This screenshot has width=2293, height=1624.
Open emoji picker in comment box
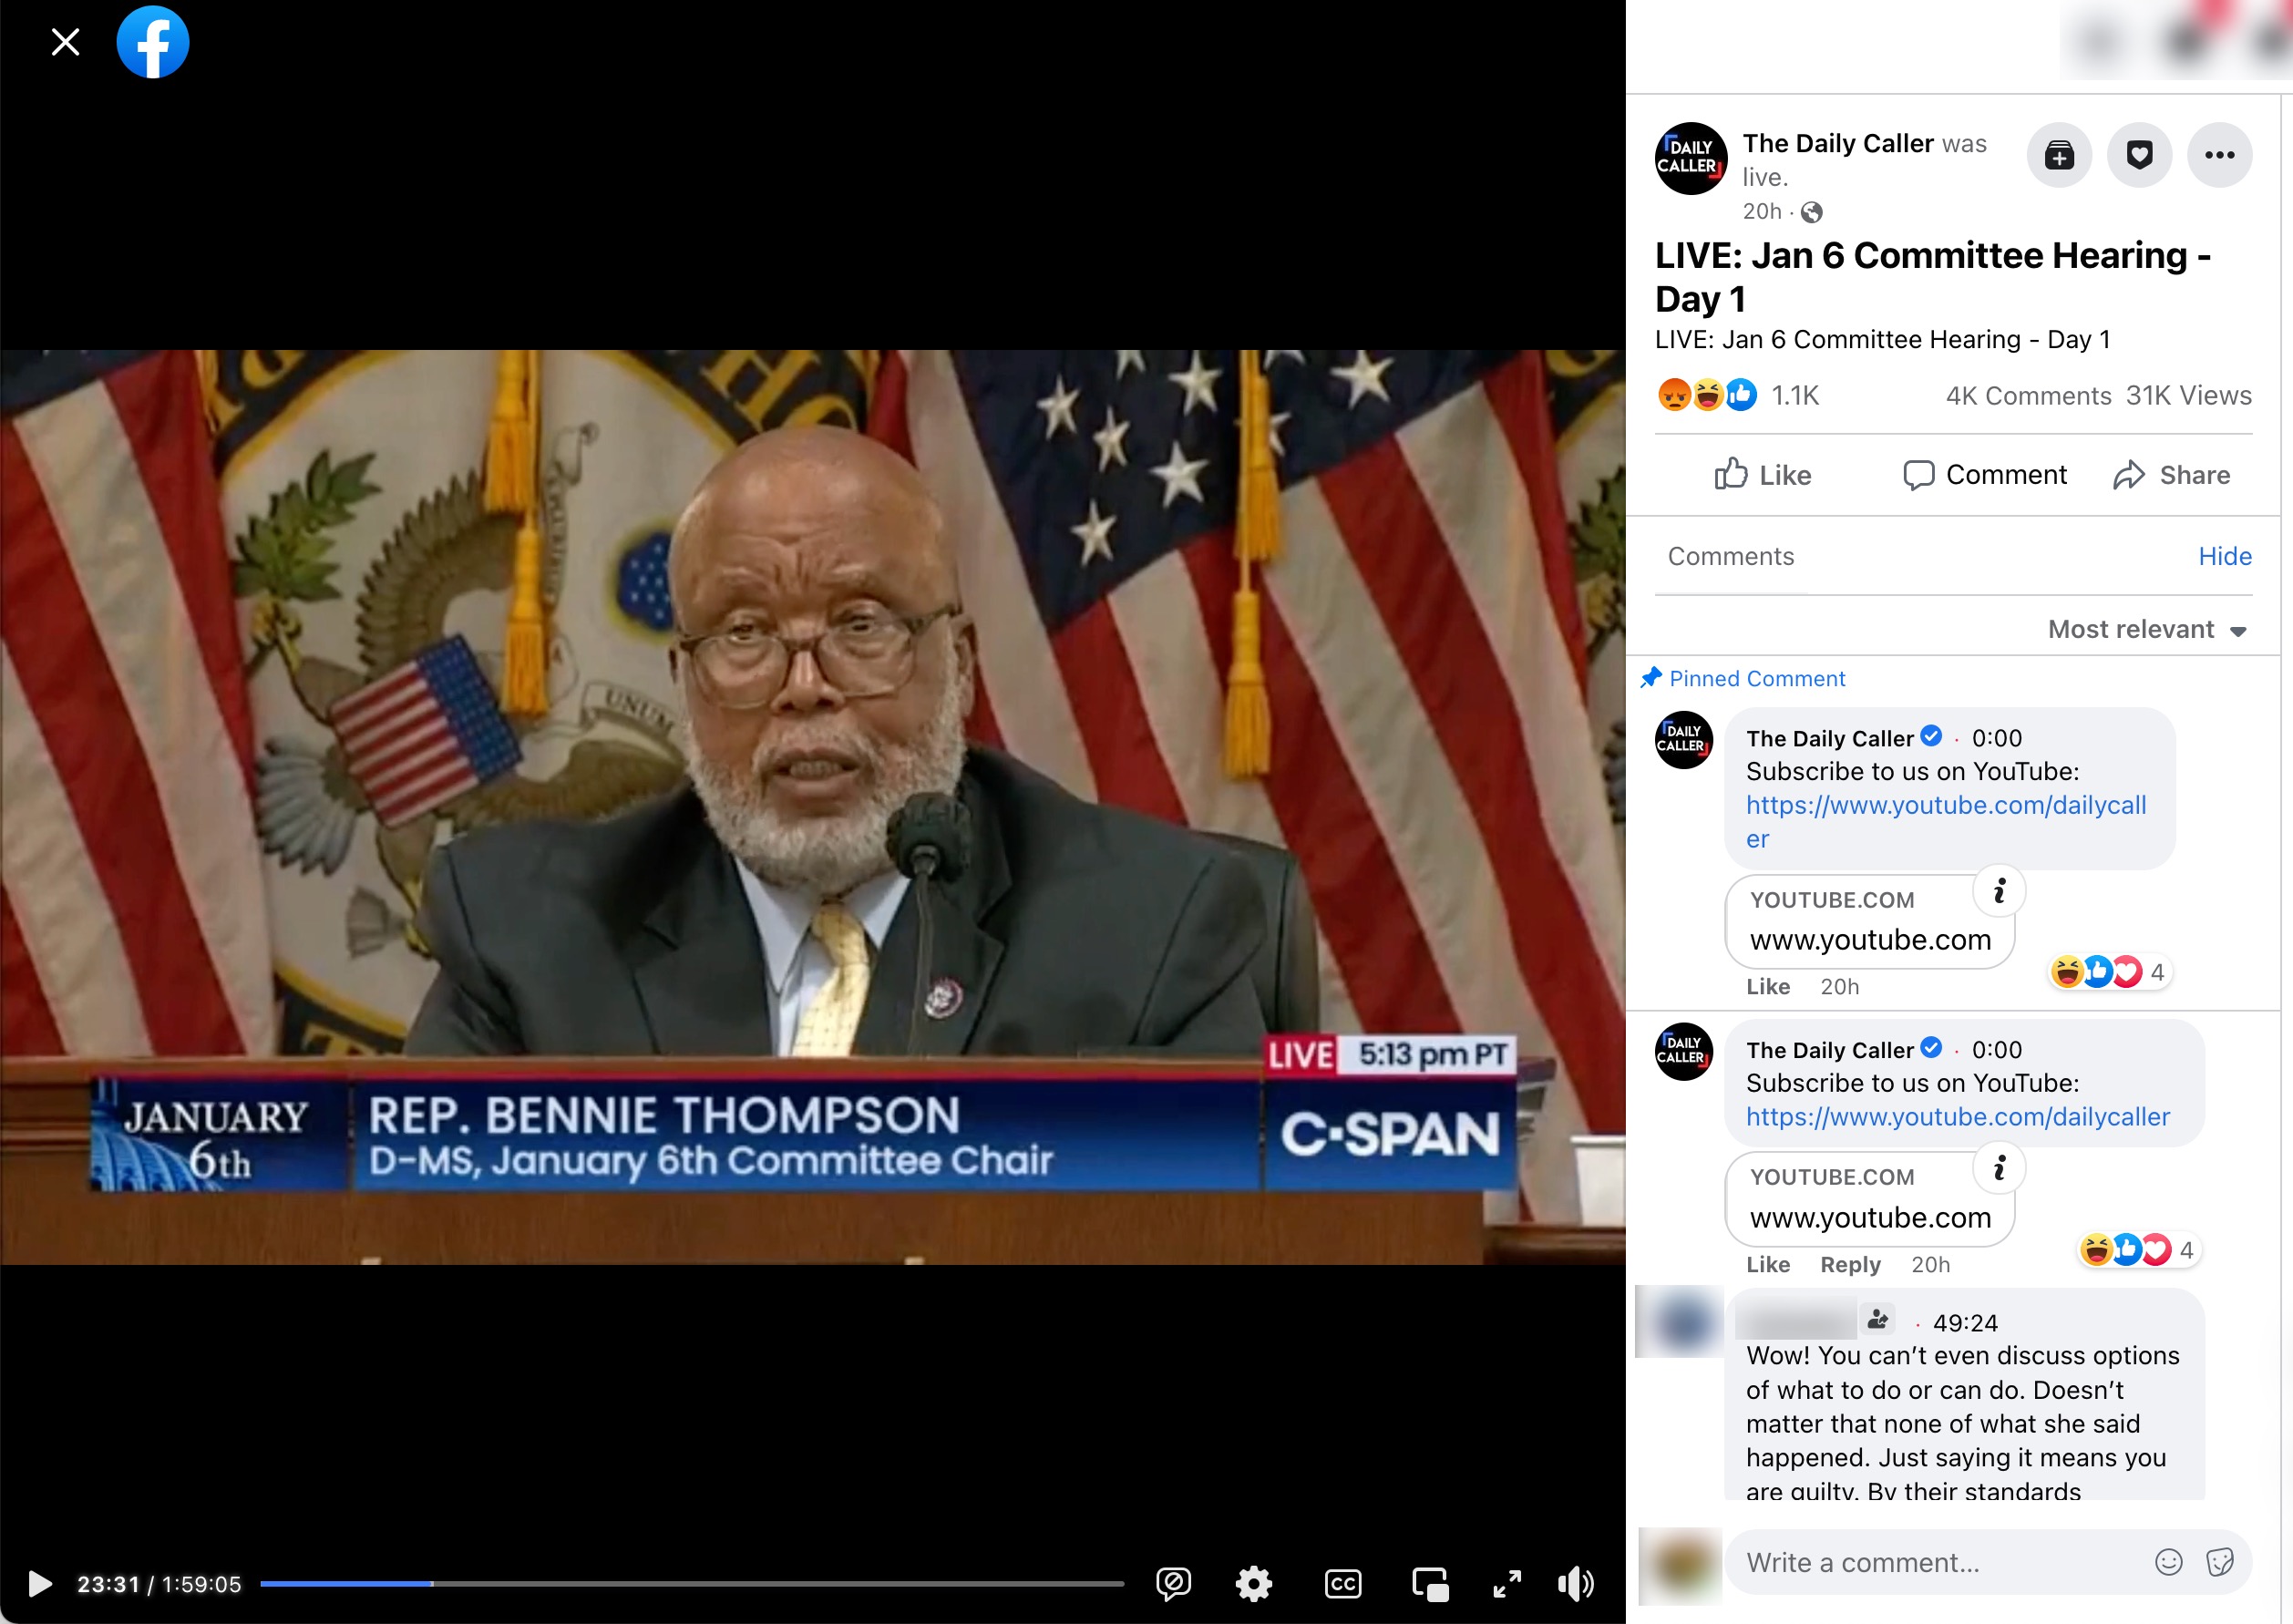point(2167,1562)
